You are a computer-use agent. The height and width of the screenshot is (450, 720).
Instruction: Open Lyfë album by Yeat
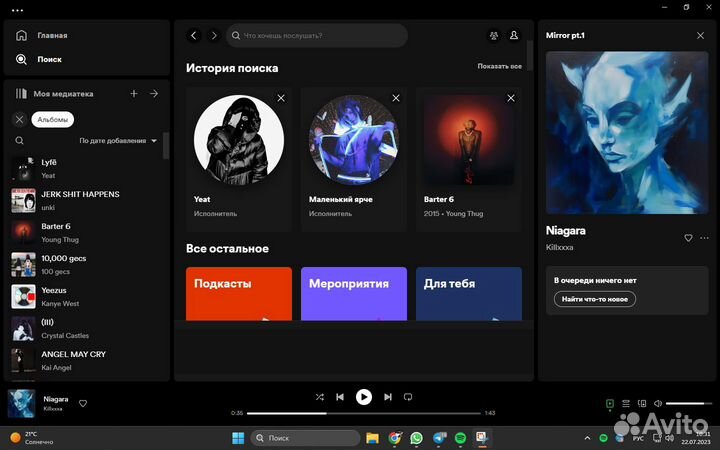tap(85, 169)
